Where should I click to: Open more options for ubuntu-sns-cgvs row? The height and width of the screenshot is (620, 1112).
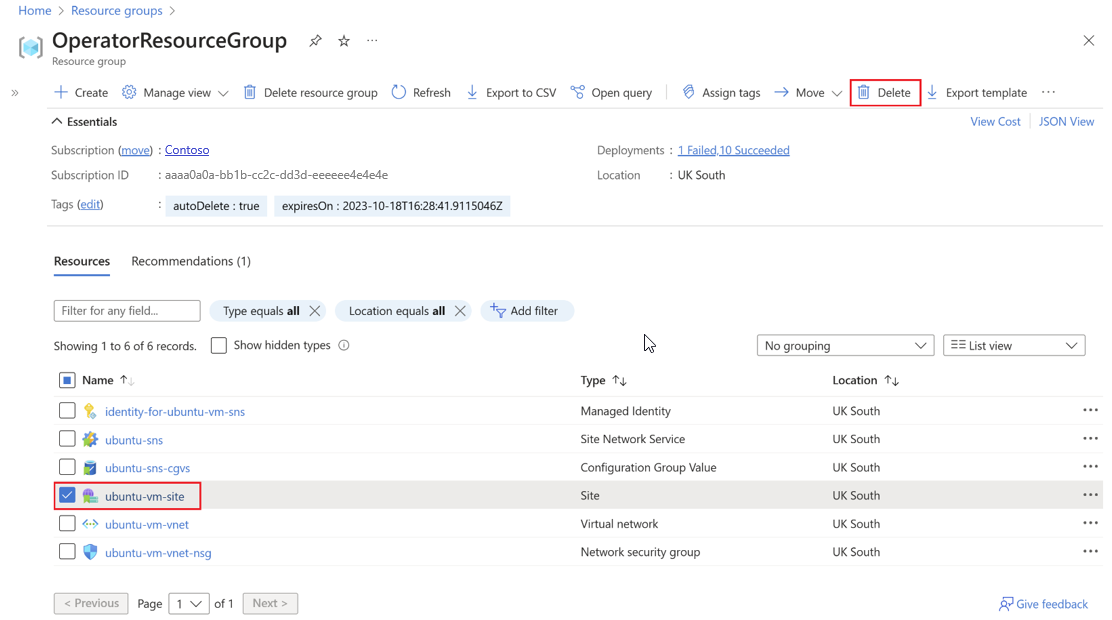click(1090, 467)
